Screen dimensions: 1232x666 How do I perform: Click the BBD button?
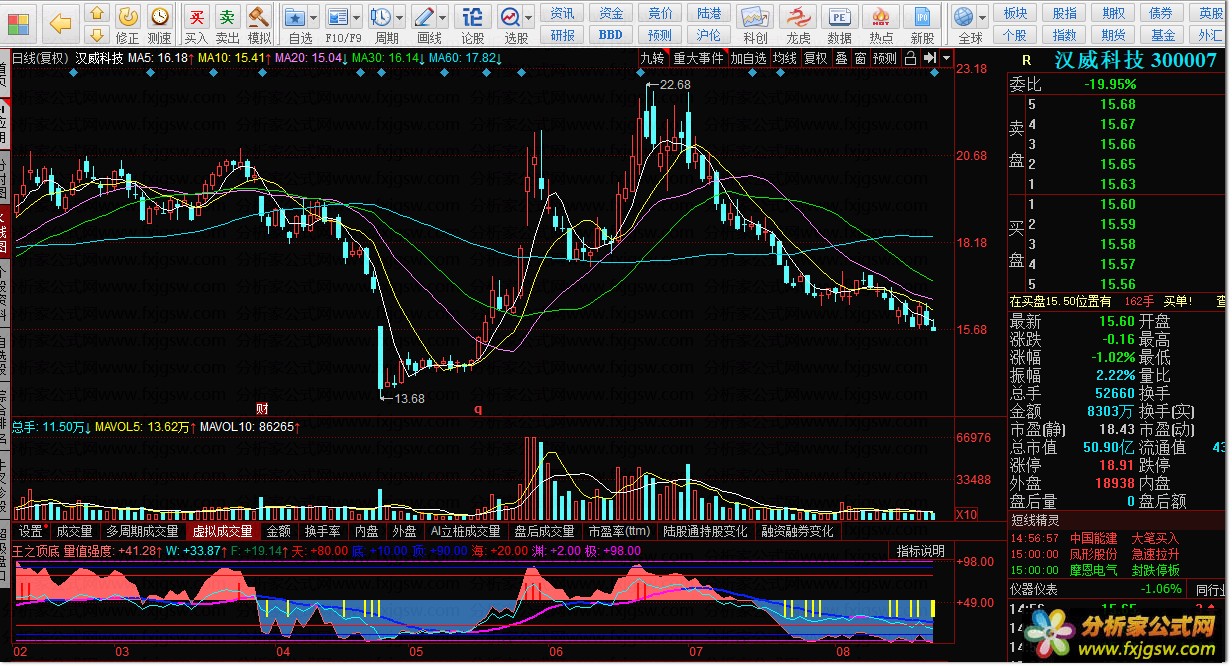click(x=611, y=35)
